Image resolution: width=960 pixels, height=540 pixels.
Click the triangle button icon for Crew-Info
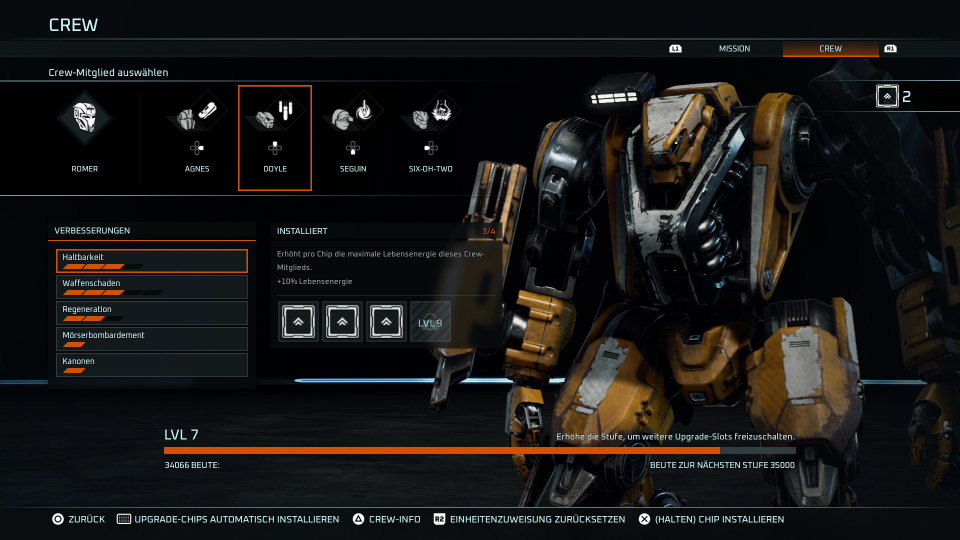(x=358, y=519)
